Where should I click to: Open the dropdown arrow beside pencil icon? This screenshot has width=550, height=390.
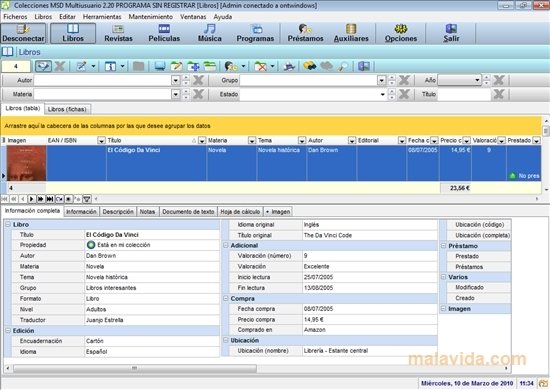pos(93,66)
